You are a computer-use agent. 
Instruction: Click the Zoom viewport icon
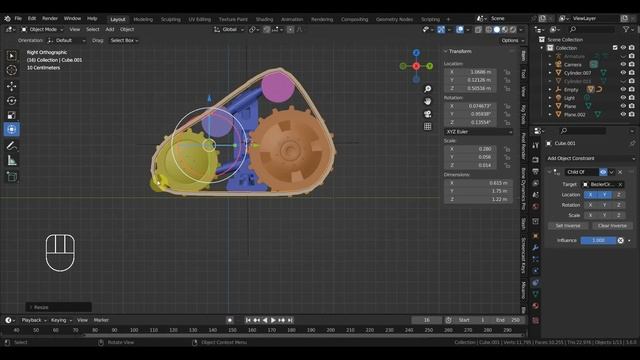pyautogui.click(x=427, y=89)
